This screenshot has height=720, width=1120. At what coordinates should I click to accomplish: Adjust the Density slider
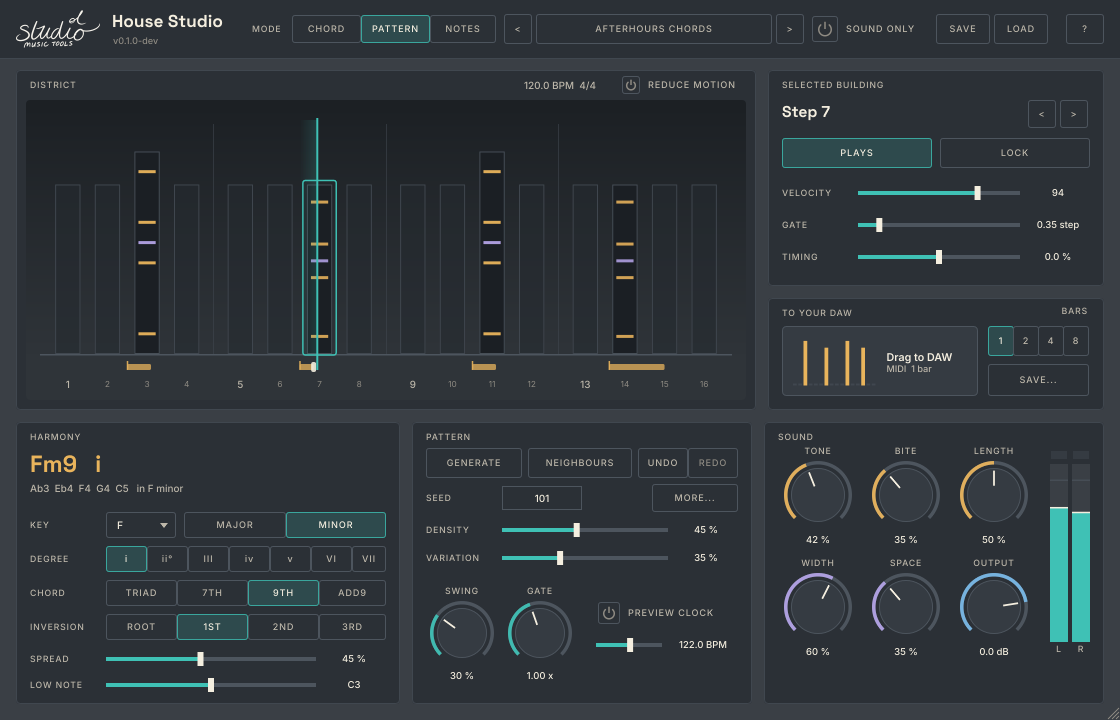(585, 530)
